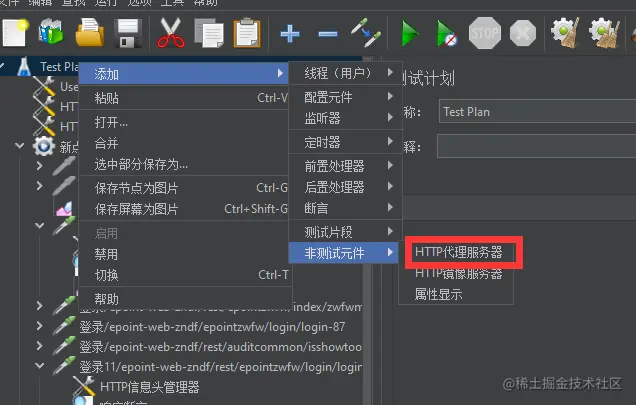Viewport: 636px width, 405px height.
Task: Collapse the 登录11 sampler node
Action: pyautogui.click(x=39, y=366)
